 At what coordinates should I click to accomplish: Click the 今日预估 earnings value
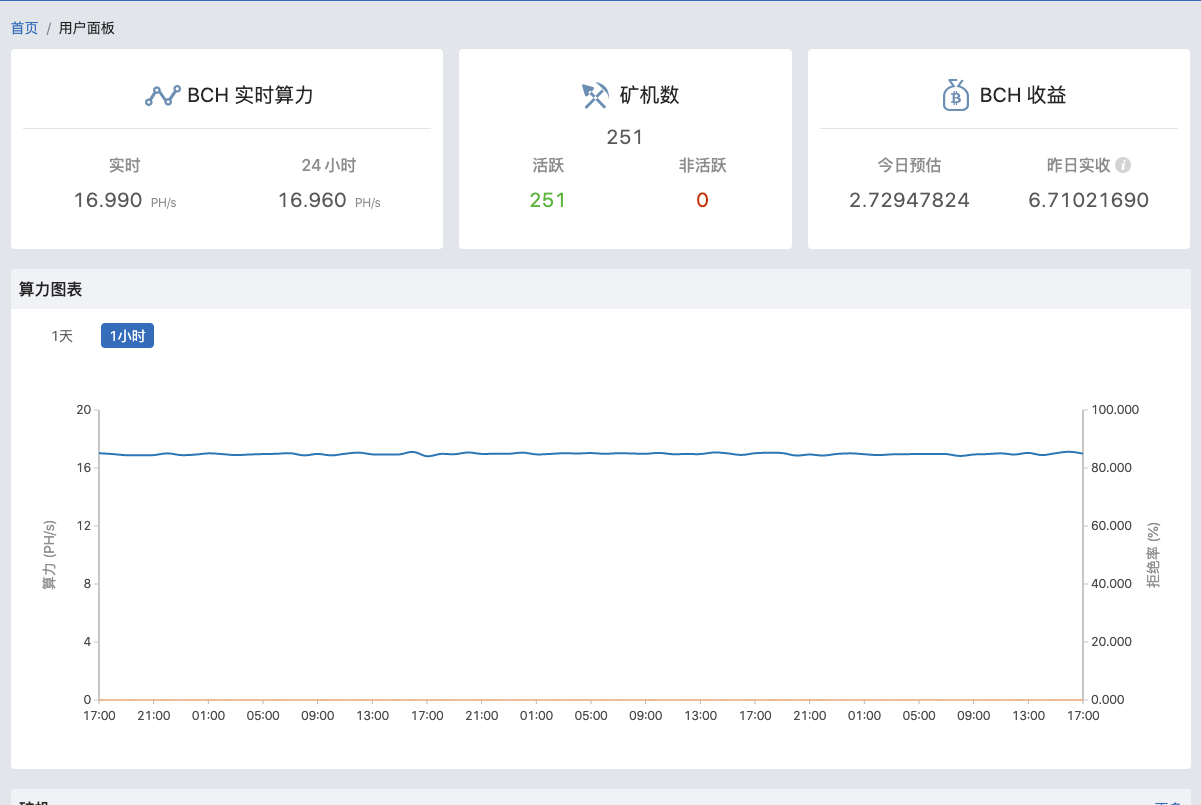click(x=909, y=200)
